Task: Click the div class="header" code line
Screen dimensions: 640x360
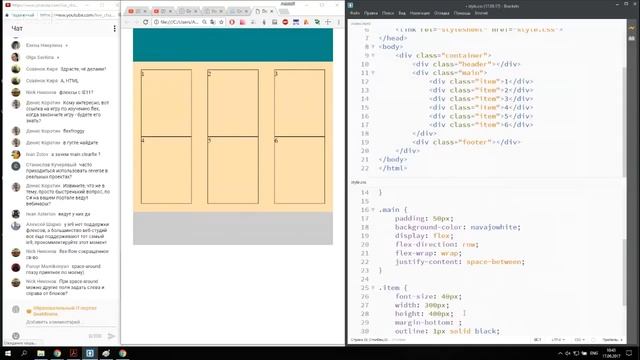Action: coord(467,64)
